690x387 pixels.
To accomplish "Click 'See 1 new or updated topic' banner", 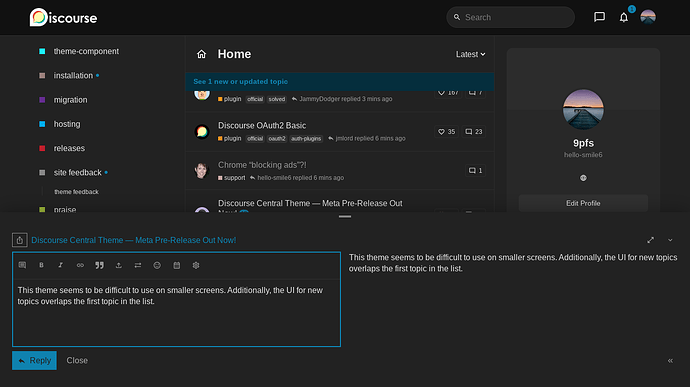I will click(x=340, y=81).
